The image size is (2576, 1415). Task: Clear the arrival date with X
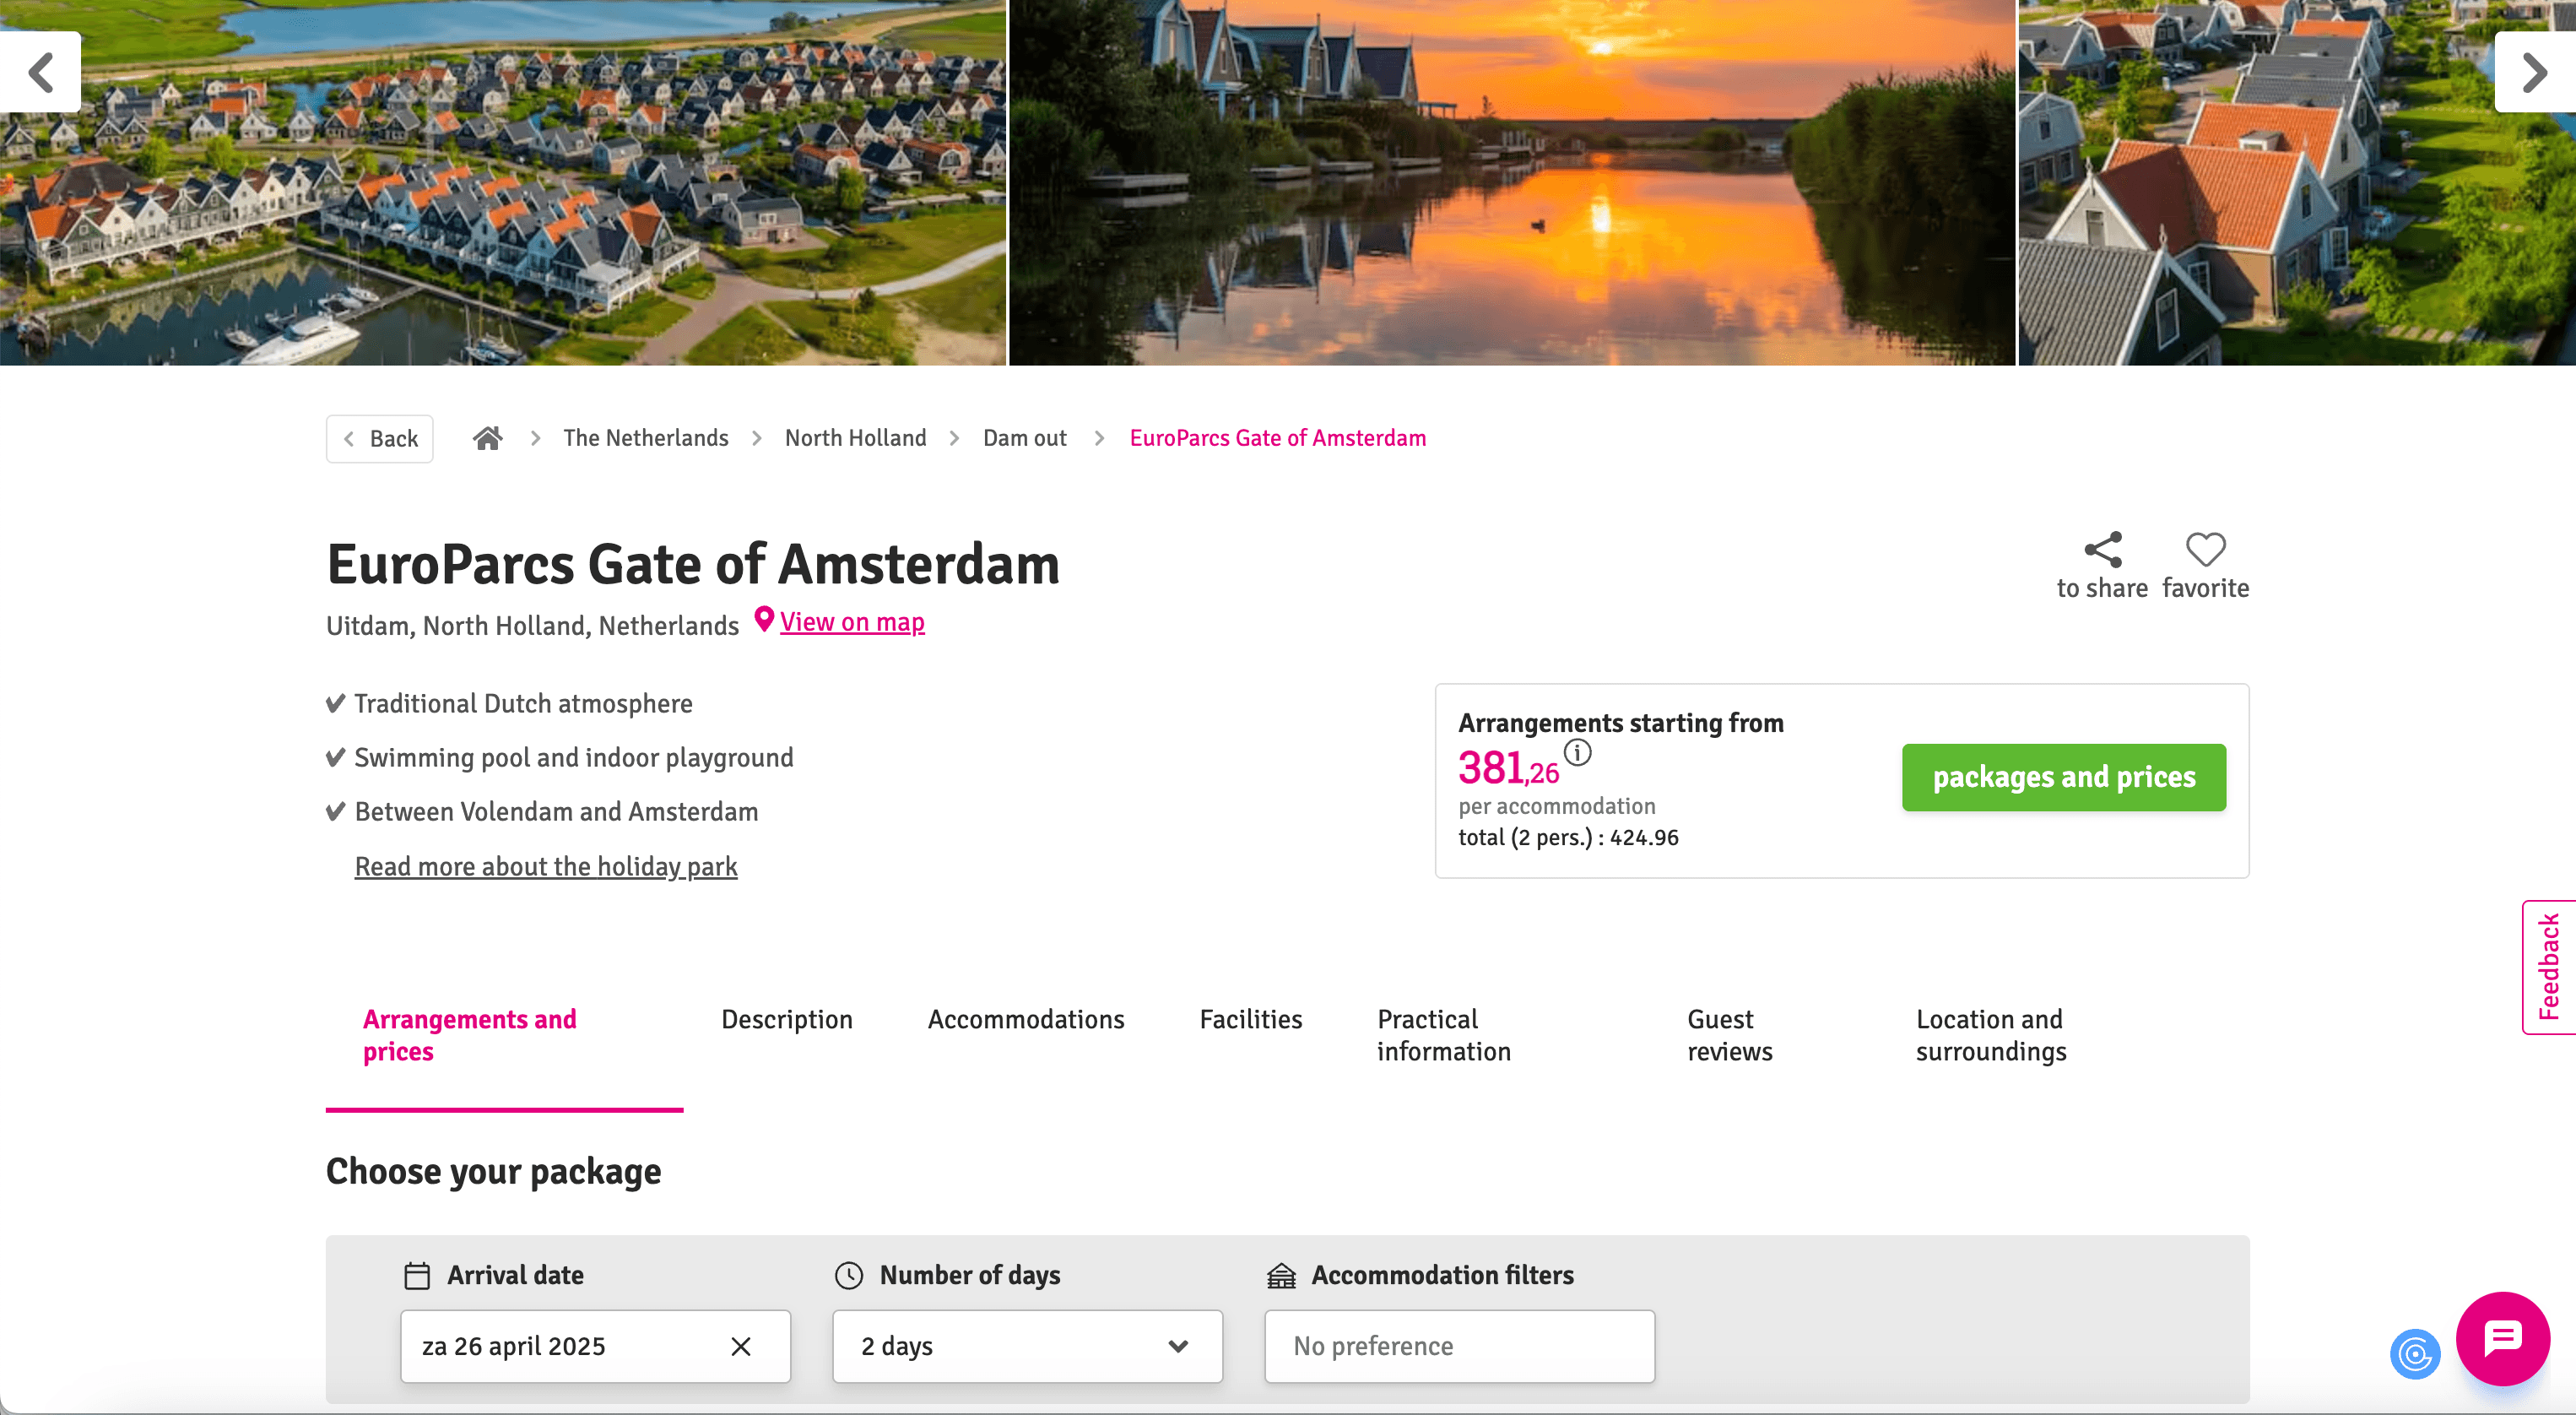[x=741, y=1346]
